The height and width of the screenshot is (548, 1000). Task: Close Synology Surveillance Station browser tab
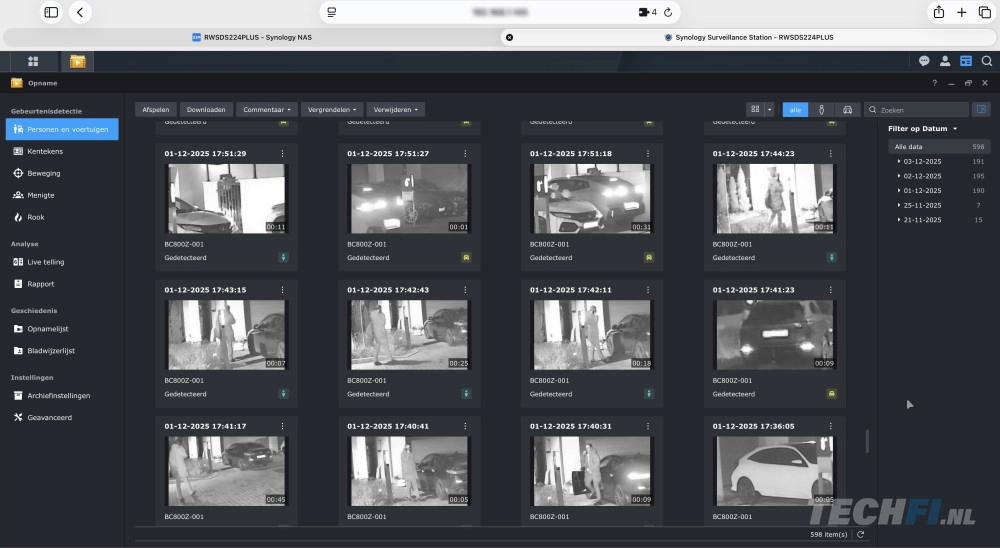point(509,38)
